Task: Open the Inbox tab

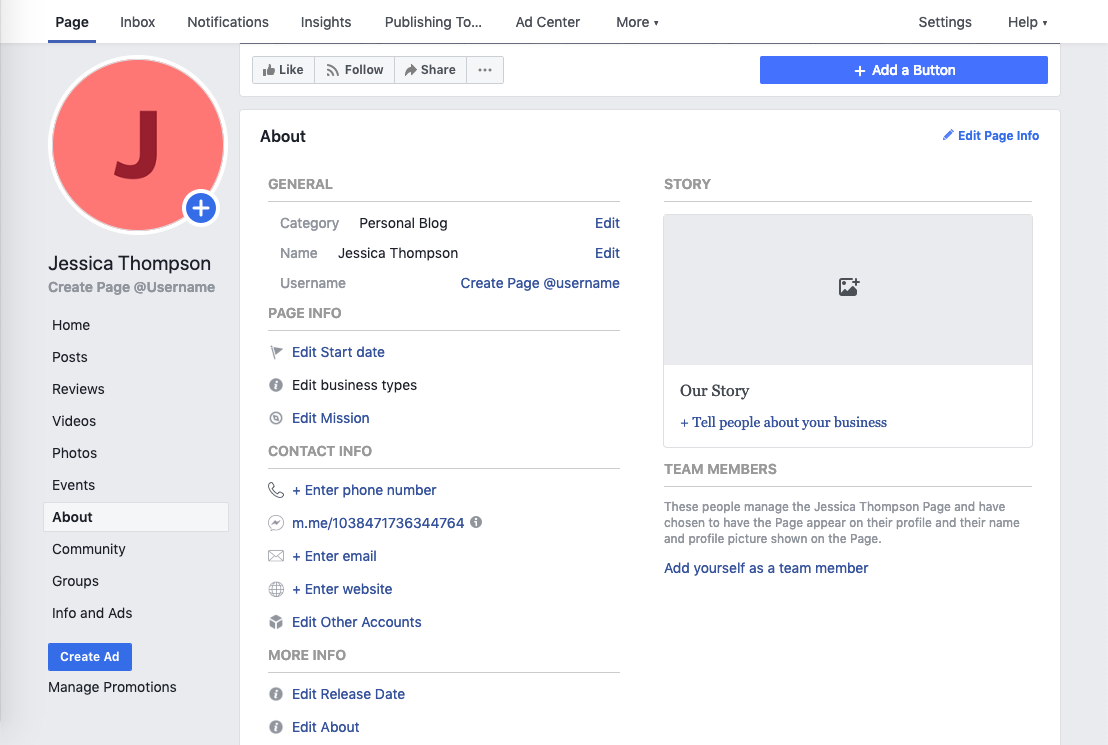Action: 138,22
